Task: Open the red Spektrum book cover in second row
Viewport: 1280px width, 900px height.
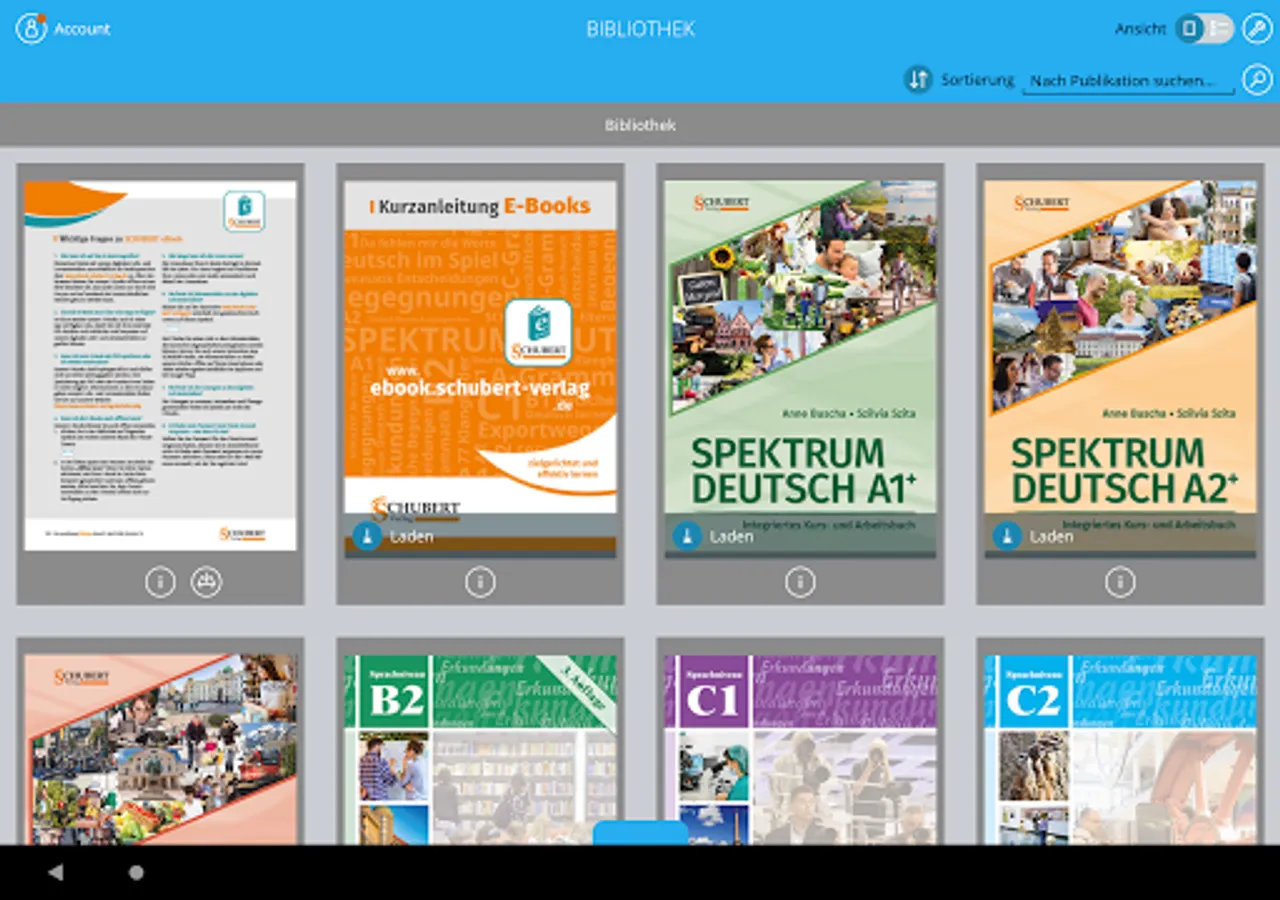Action: (x=160, y=750)
